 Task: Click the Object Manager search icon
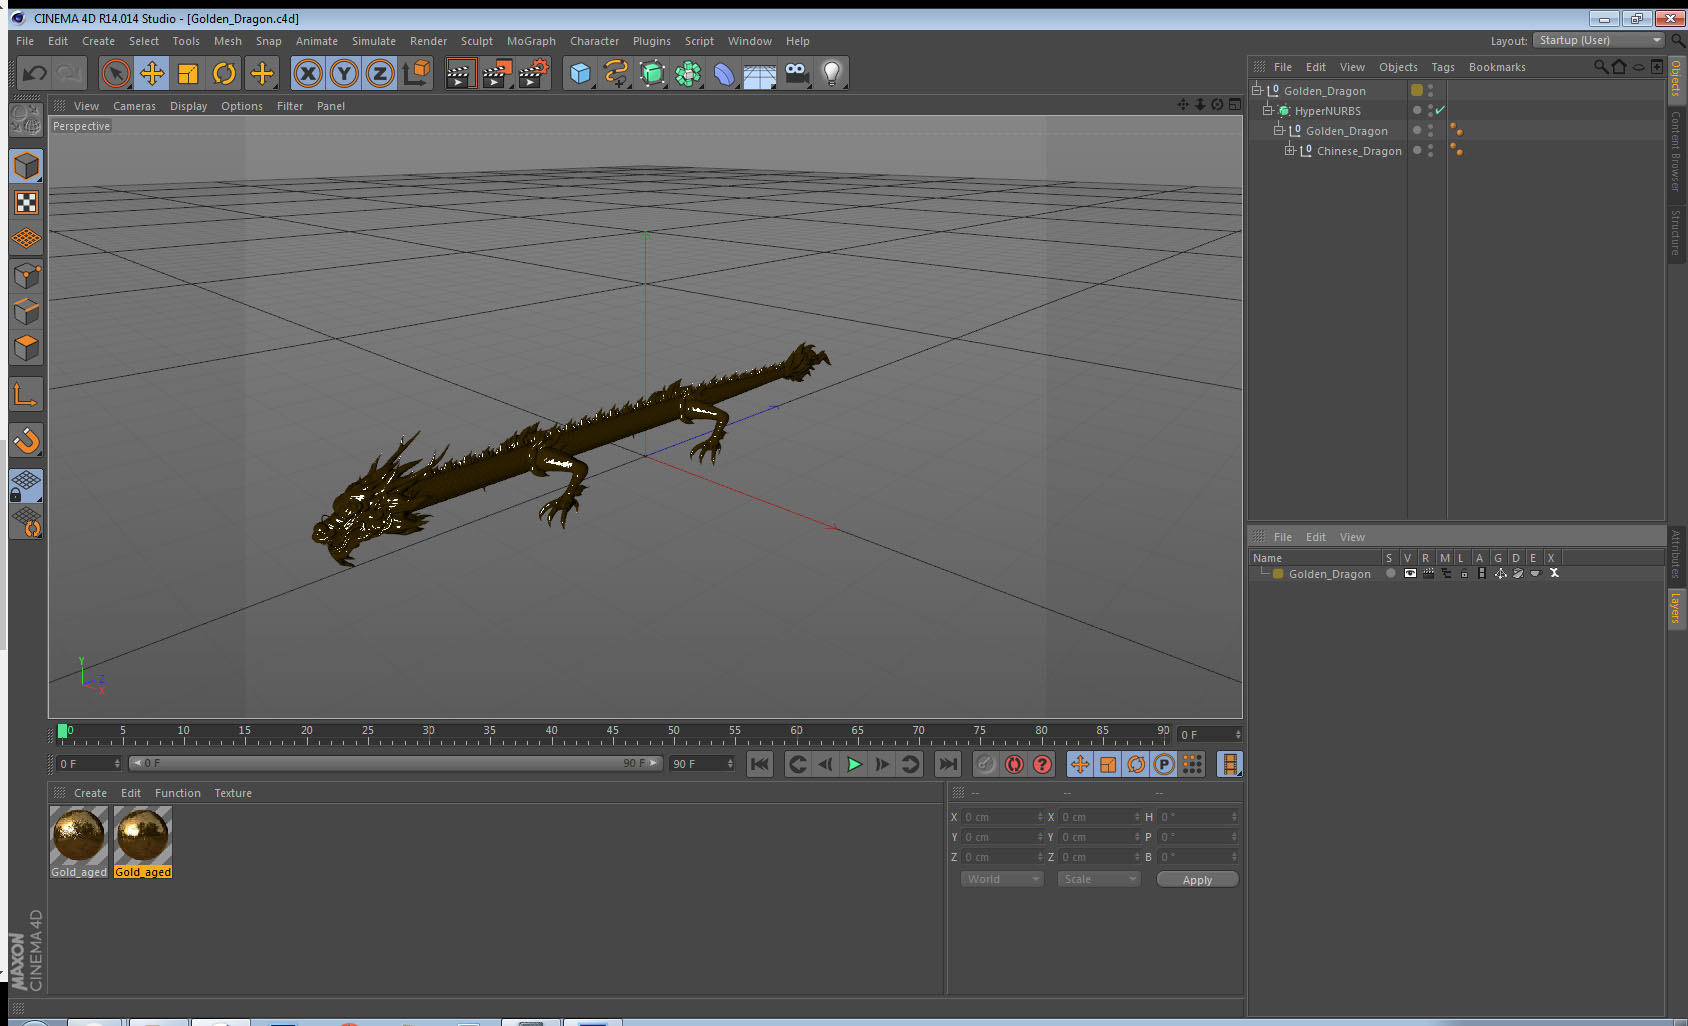[x=1600, y=67]
